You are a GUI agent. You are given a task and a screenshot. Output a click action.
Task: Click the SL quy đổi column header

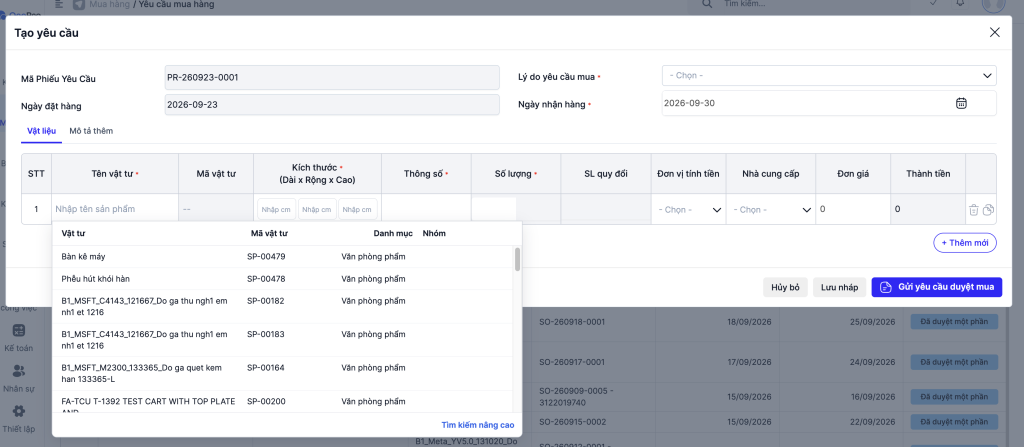point(605,174)
